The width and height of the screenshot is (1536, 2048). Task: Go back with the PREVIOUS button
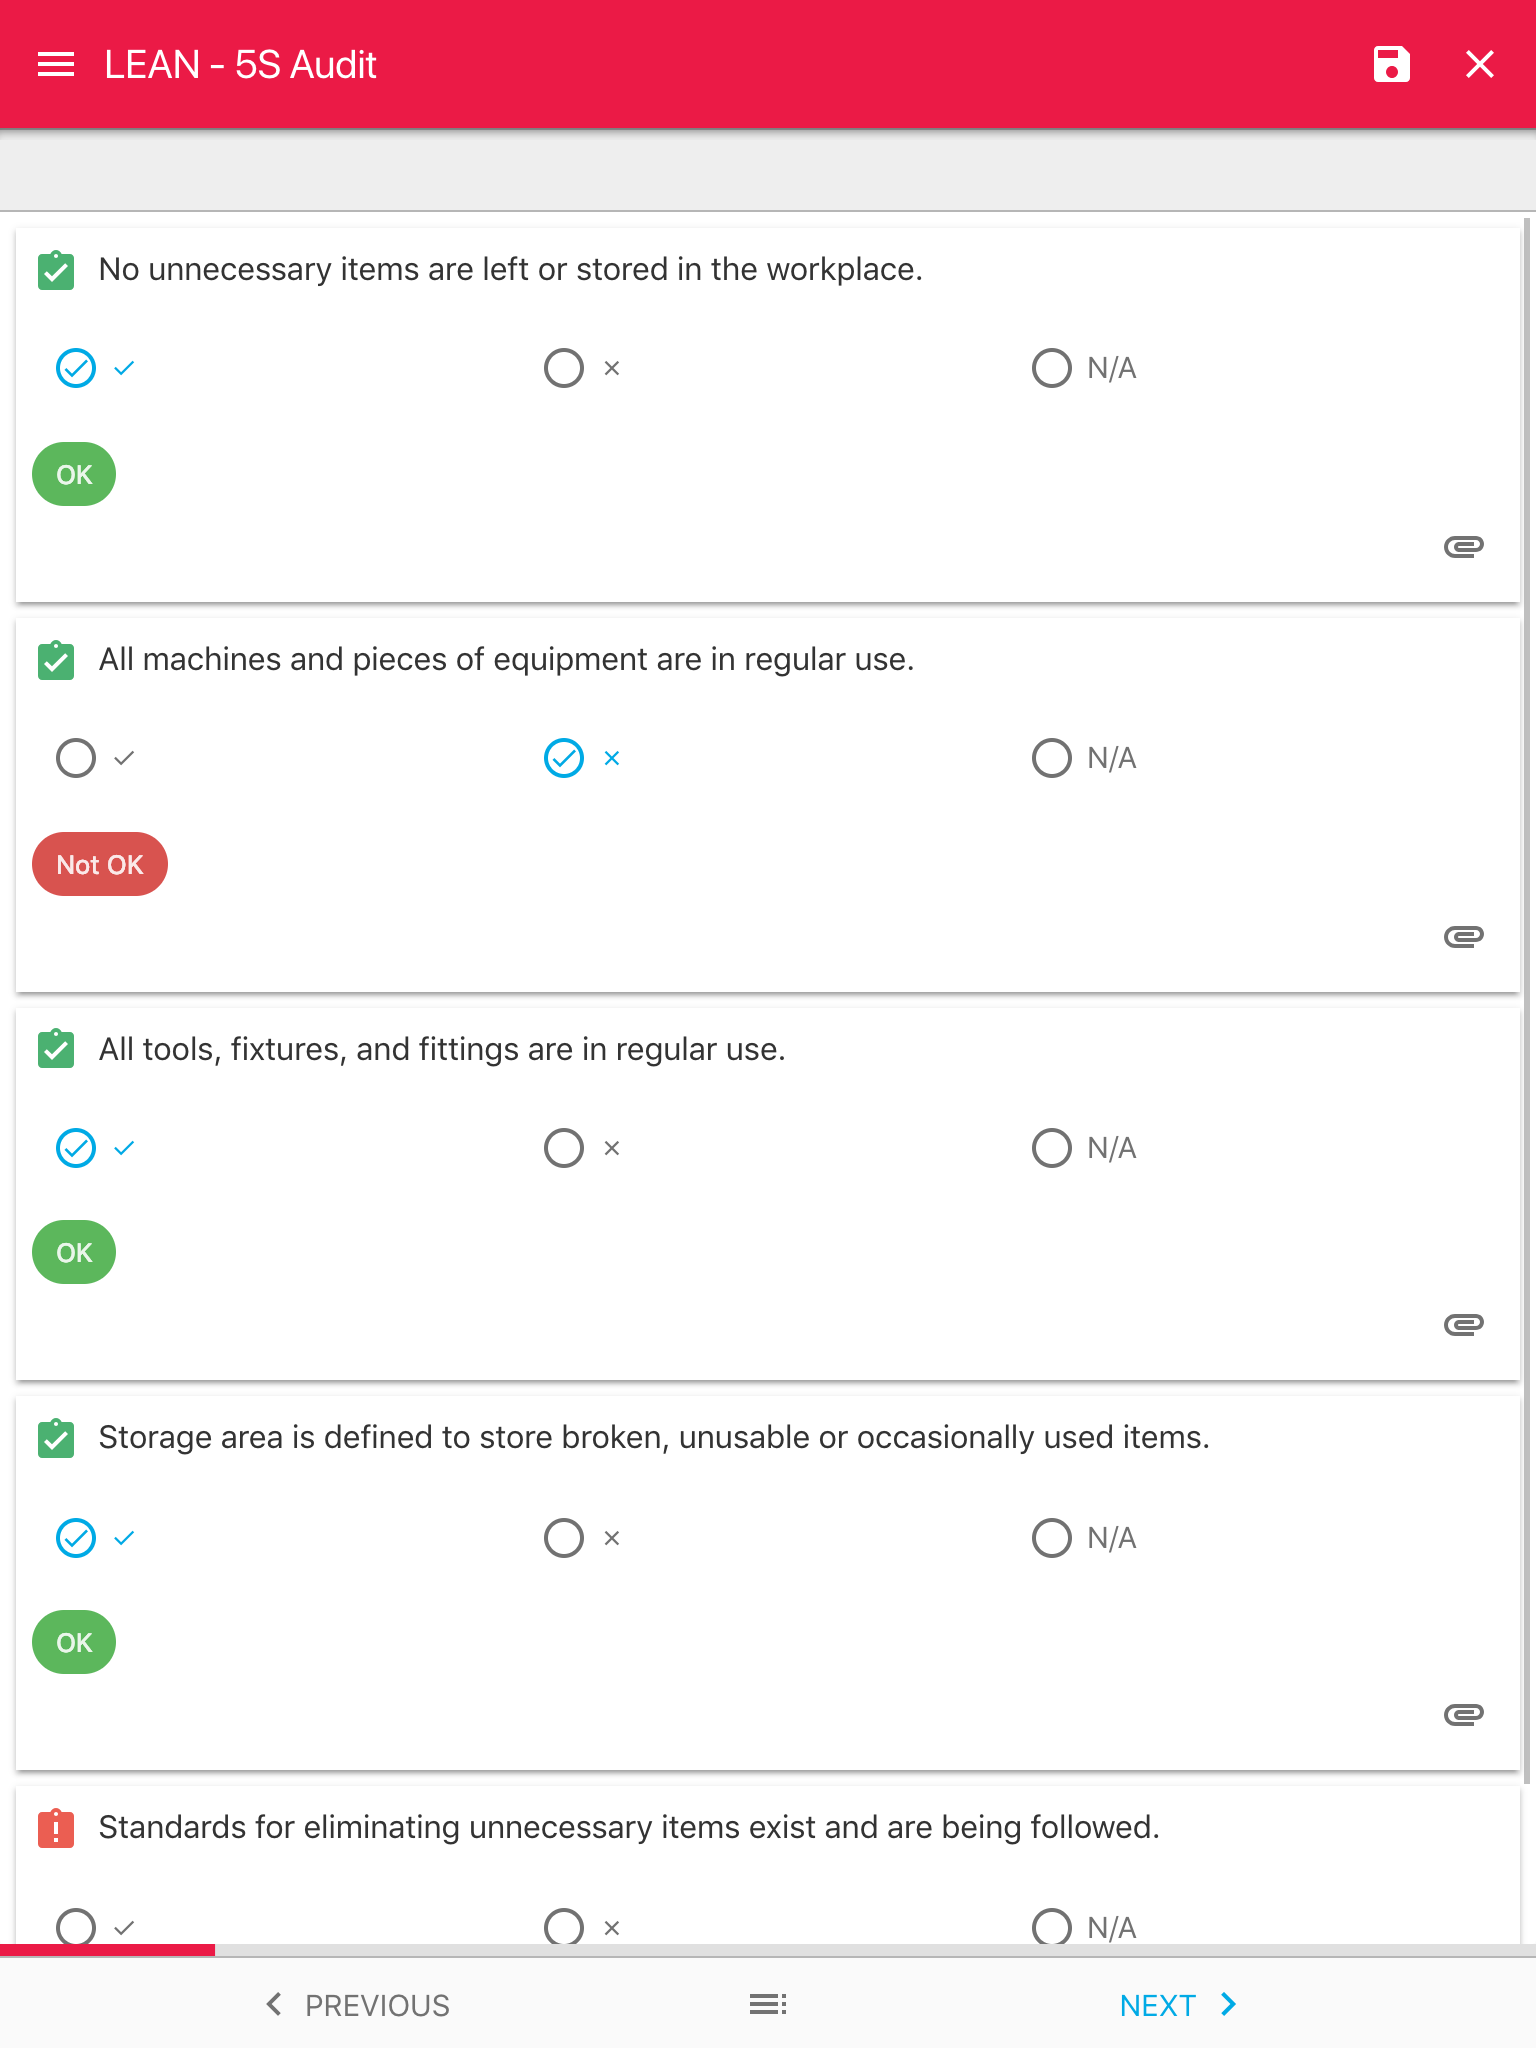coord(358,2005)
